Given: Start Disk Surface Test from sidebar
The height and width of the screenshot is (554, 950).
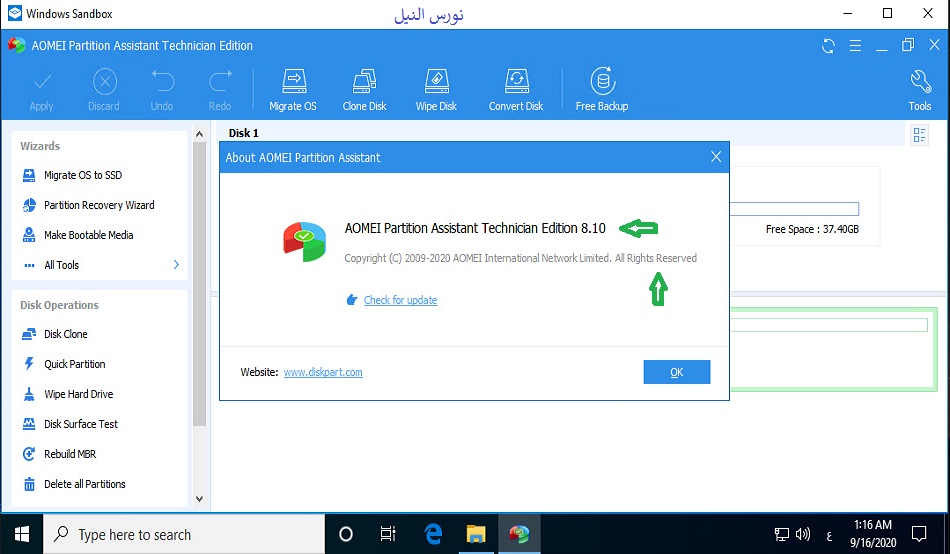Looking at the screenshot, I should pyautogui.click(x=80, y=424).
